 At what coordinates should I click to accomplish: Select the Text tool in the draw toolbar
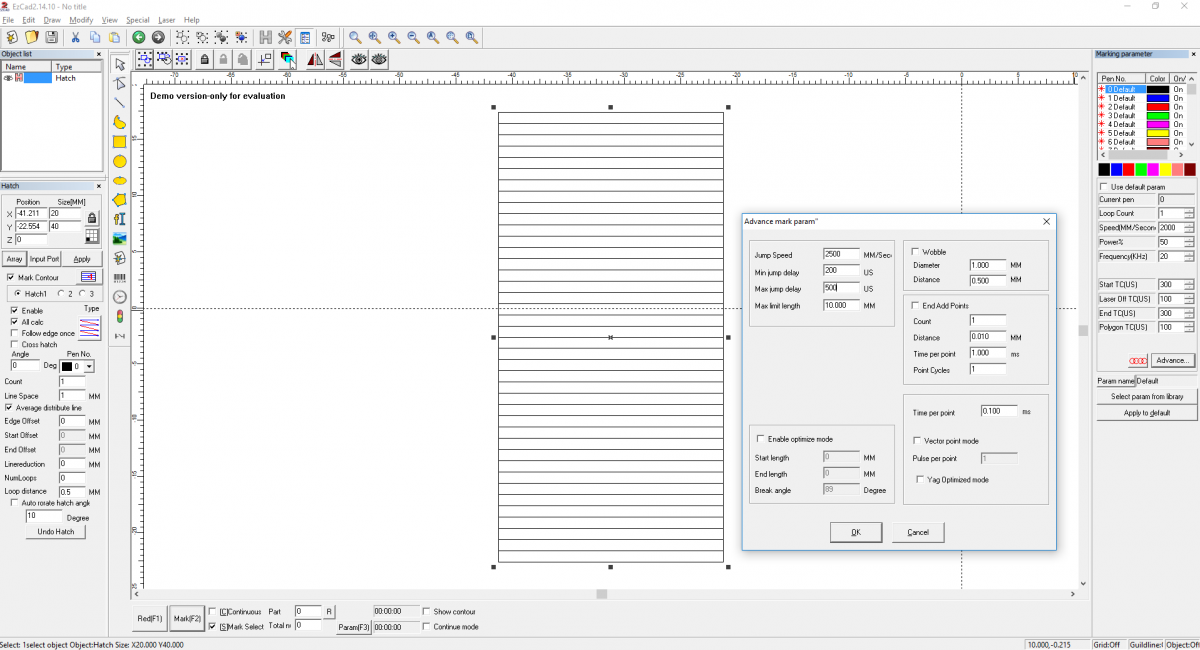[120, 219]
